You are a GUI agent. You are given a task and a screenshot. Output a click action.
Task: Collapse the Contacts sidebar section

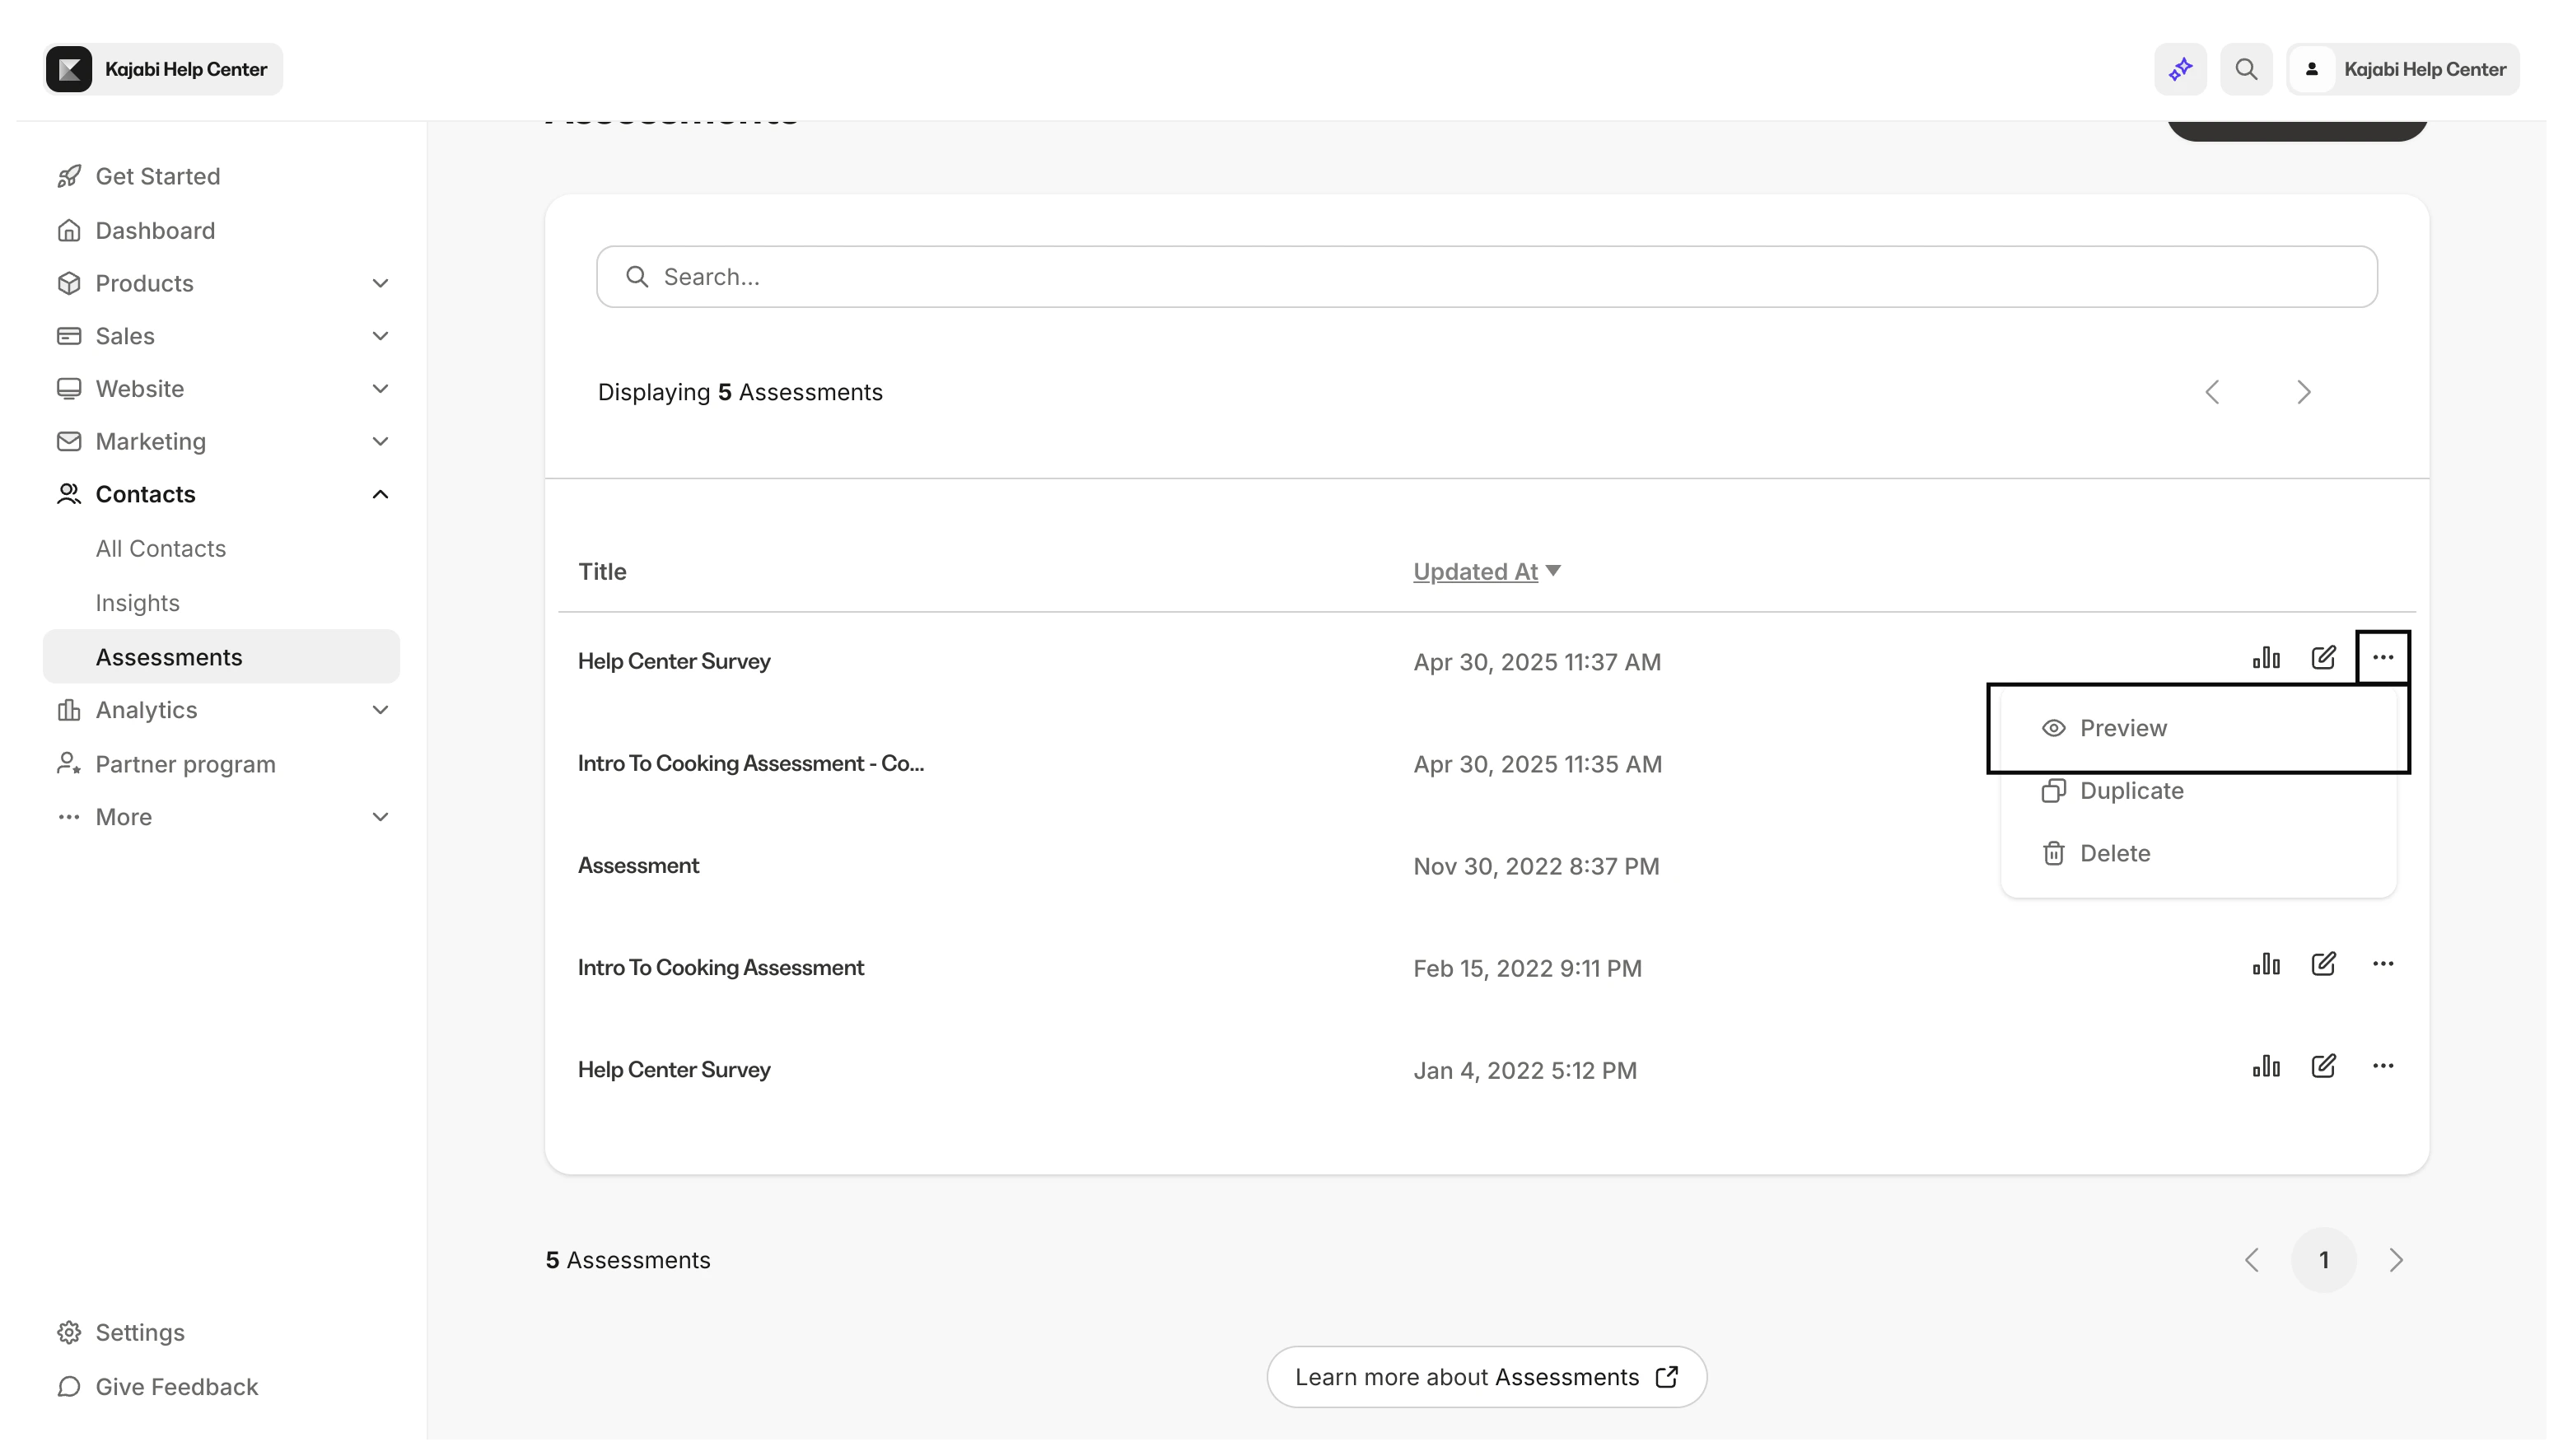pyautogui.click(x=380, y=494)
